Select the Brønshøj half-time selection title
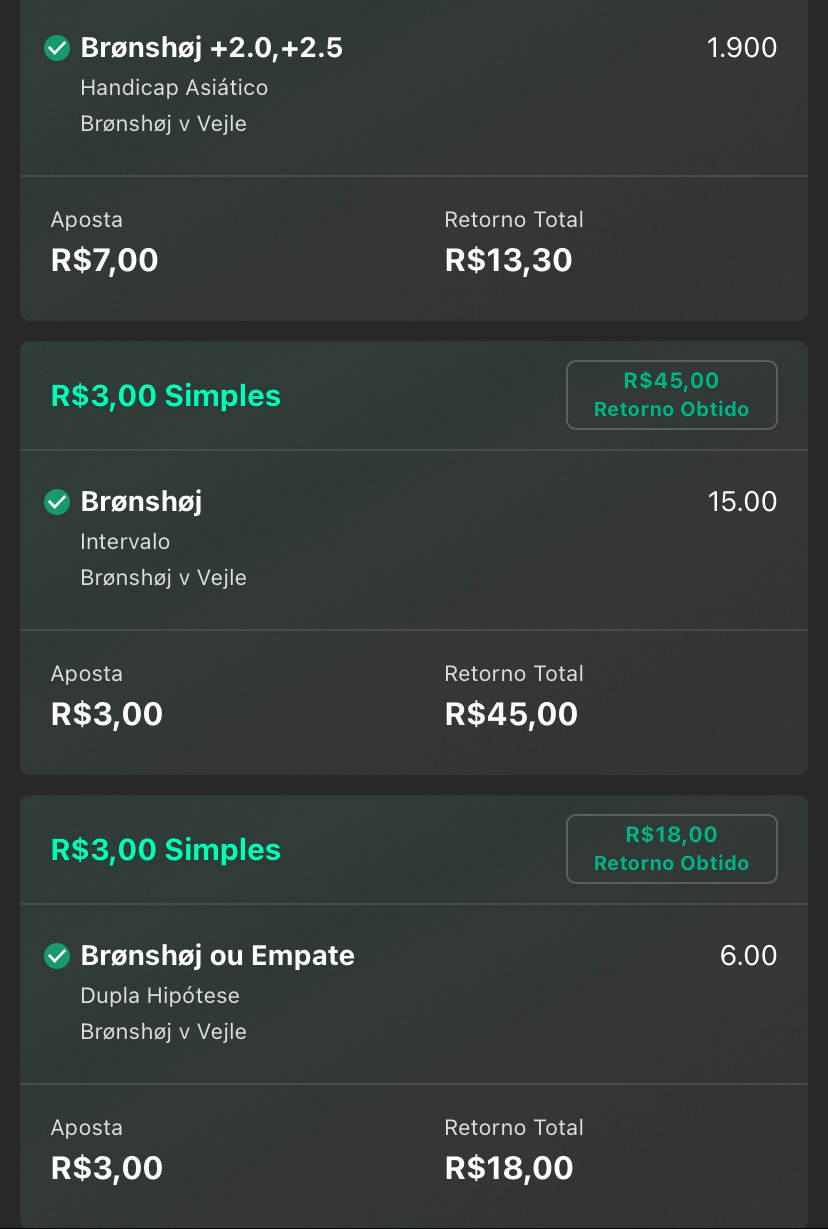 pos(141,502)
